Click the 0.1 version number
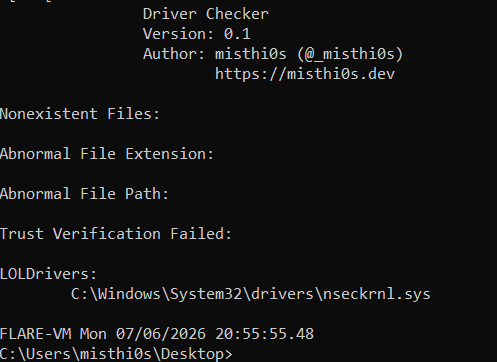Image resolution: width=497 pixels, height=362 pixels. 237,34
